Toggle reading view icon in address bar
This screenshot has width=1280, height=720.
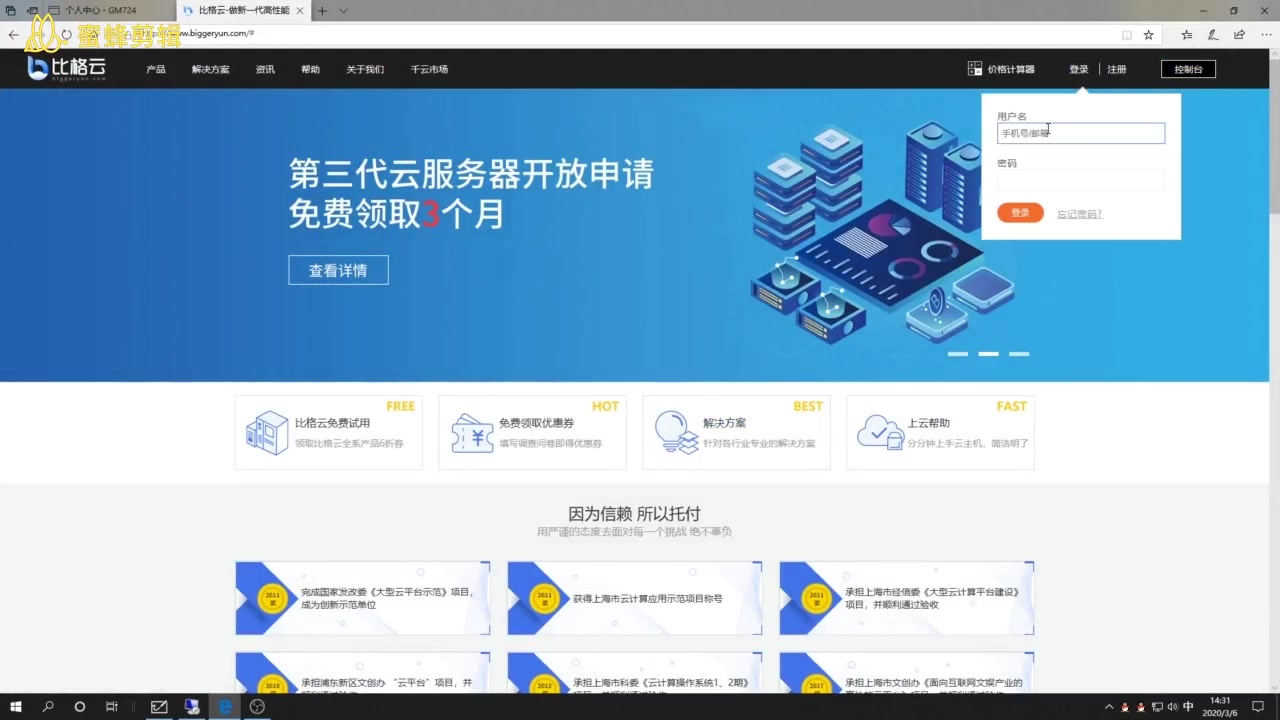1127,34
